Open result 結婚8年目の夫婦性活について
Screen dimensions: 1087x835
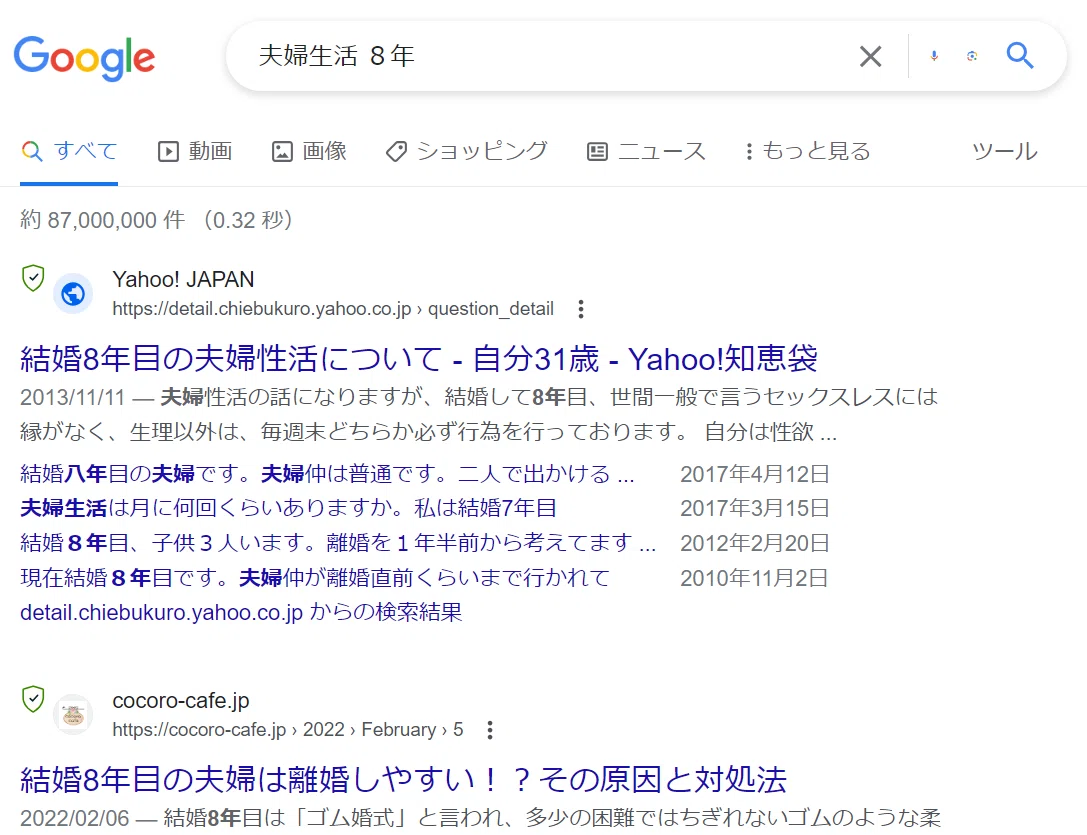click(x=419, y=359)
